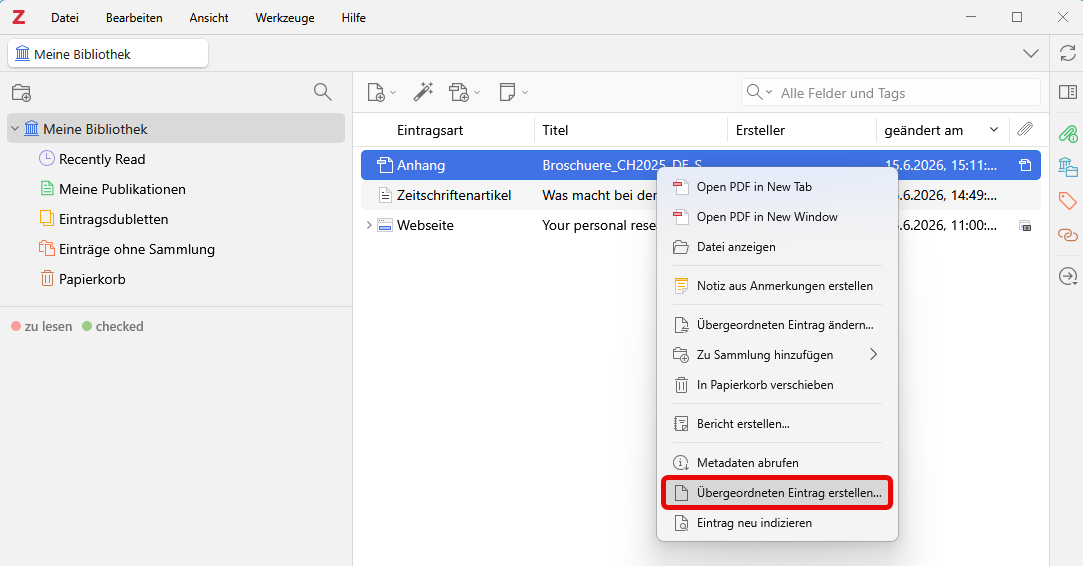Filter by the checked tag

click(x=113, y=326)
